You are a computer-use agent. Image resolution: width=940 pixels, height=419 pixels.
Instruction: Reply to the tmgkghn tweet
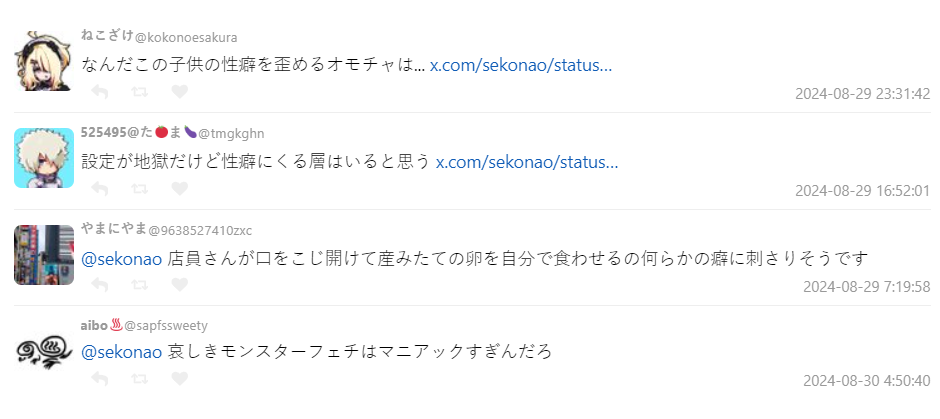100,188
